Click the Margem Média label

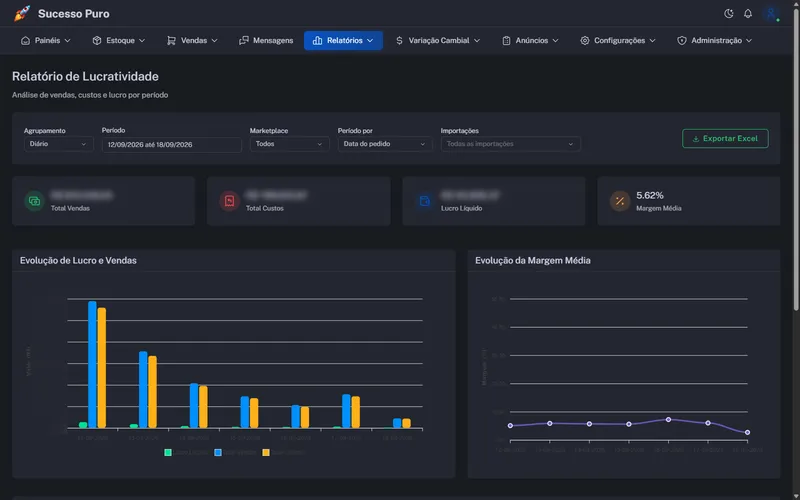tap(659, 208)
